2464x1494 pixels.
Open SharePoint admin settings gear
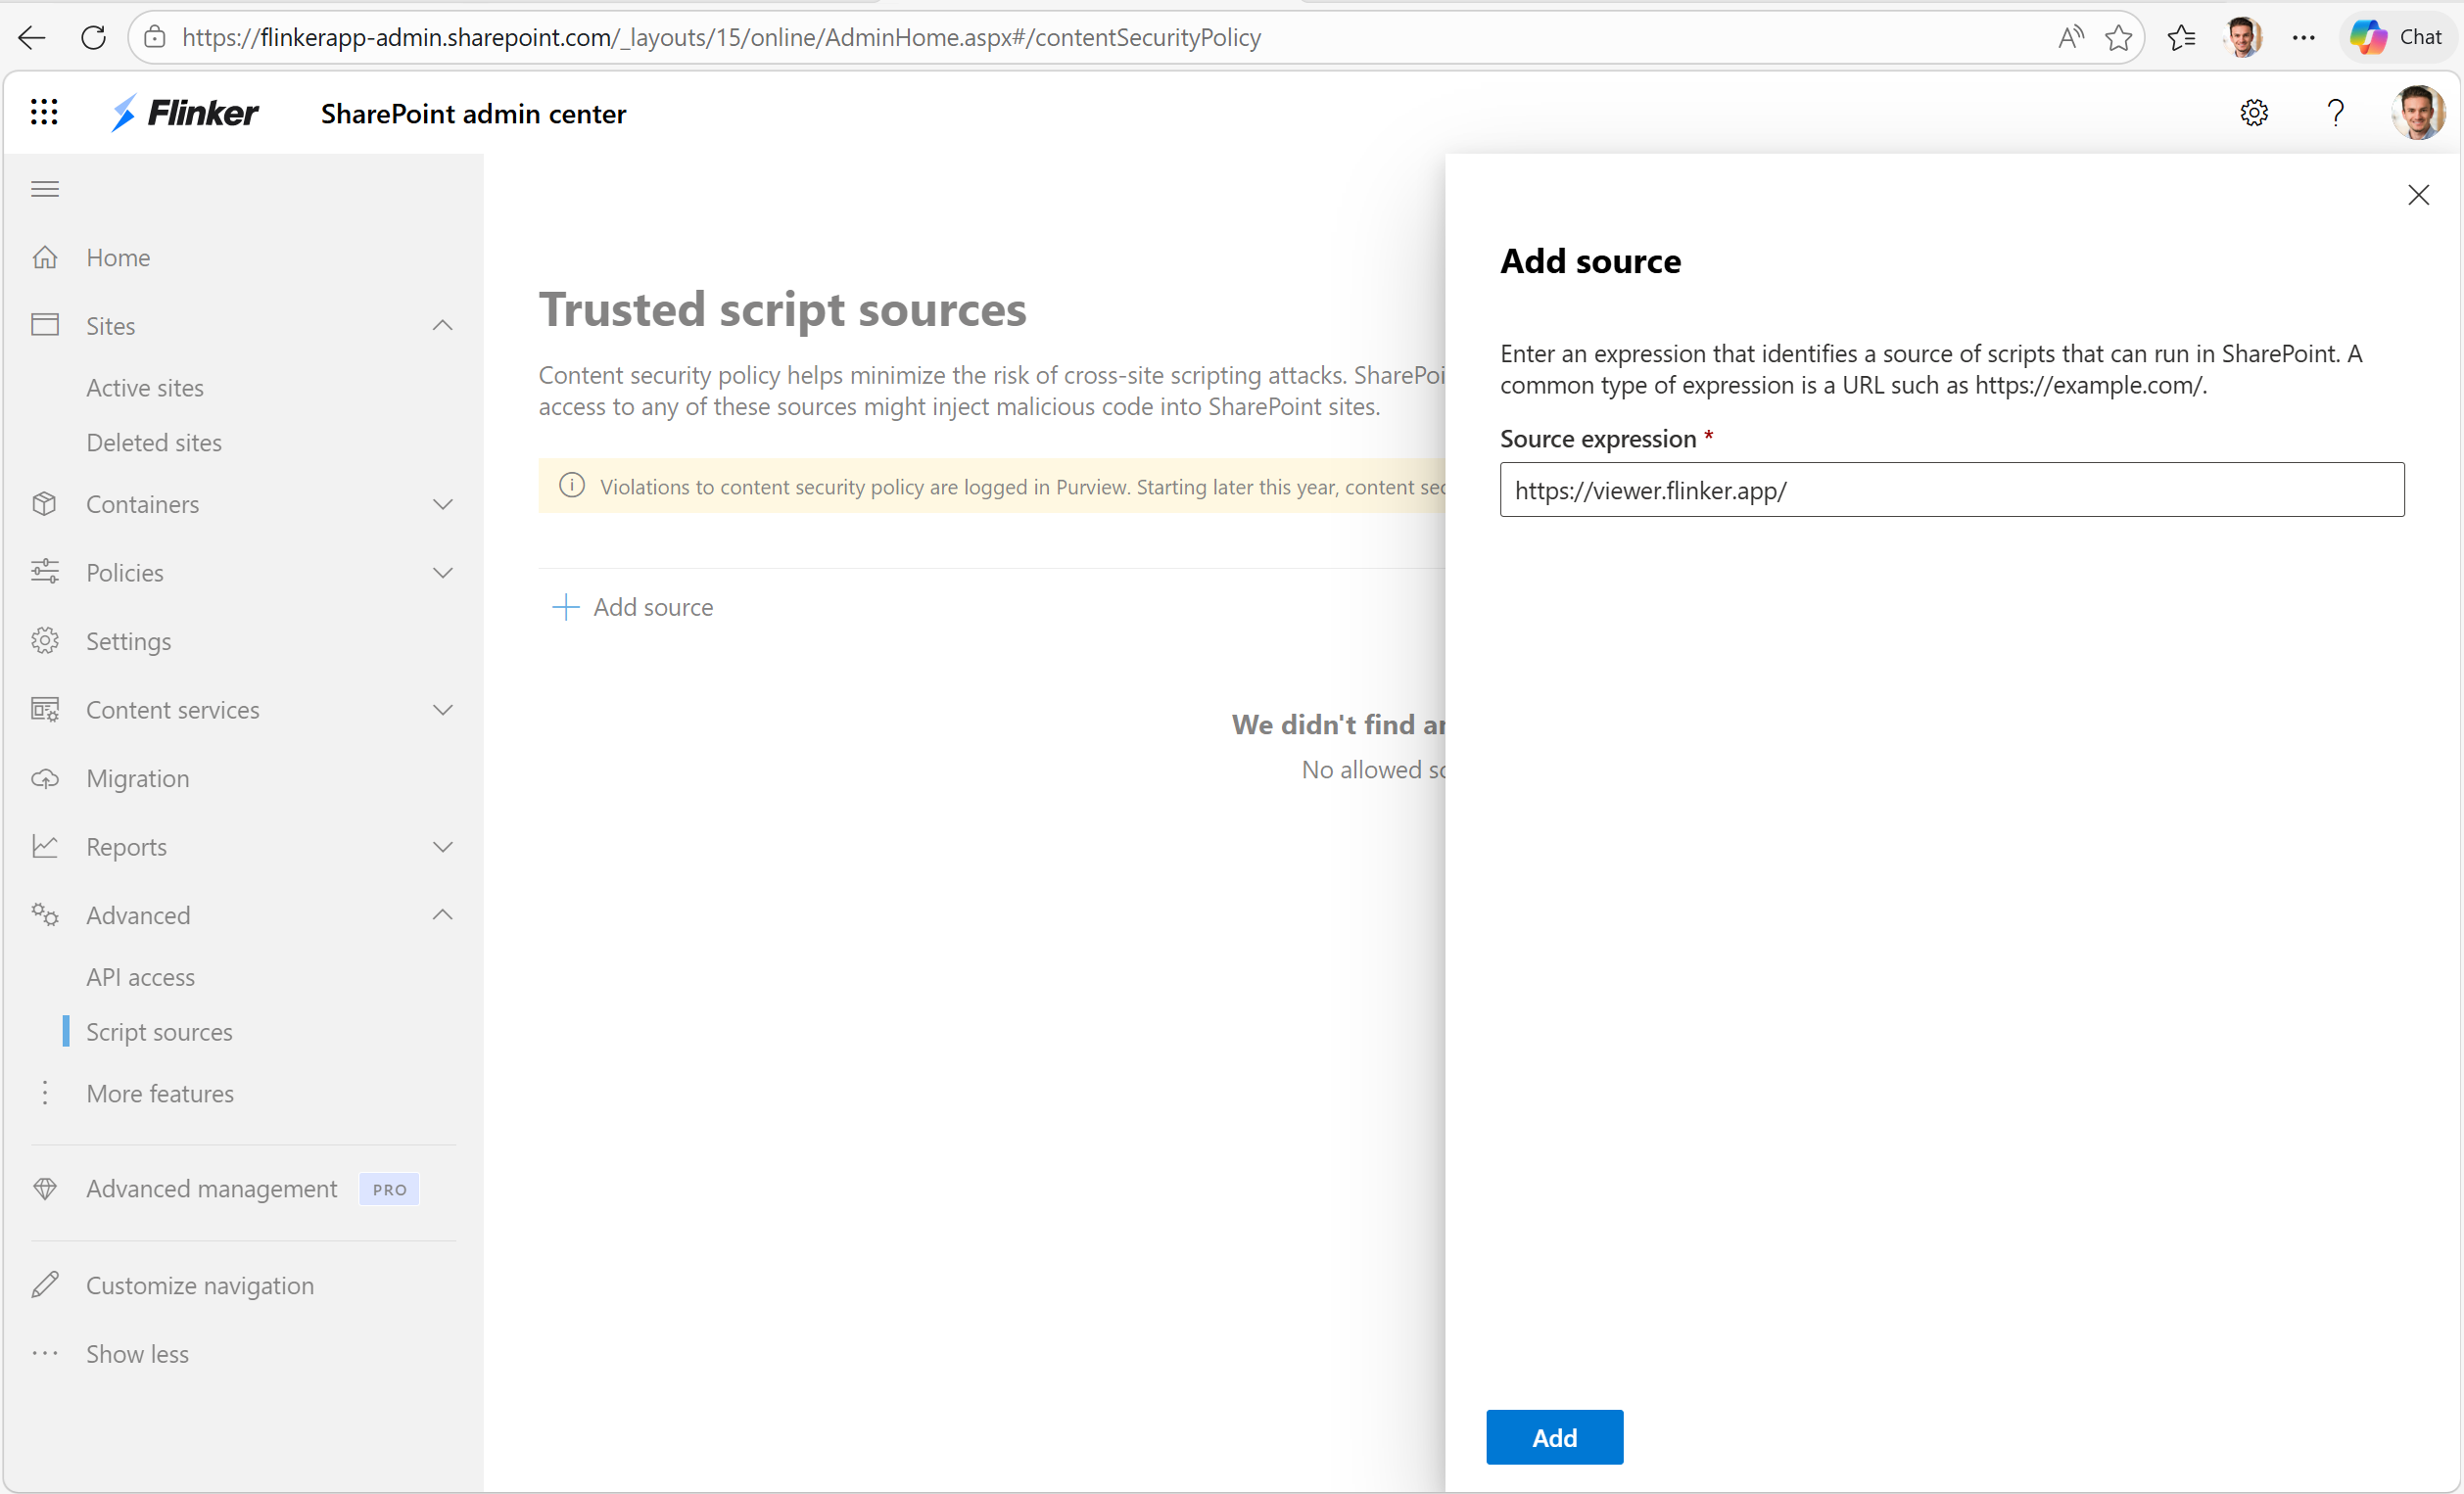(x=2254, y=112)
